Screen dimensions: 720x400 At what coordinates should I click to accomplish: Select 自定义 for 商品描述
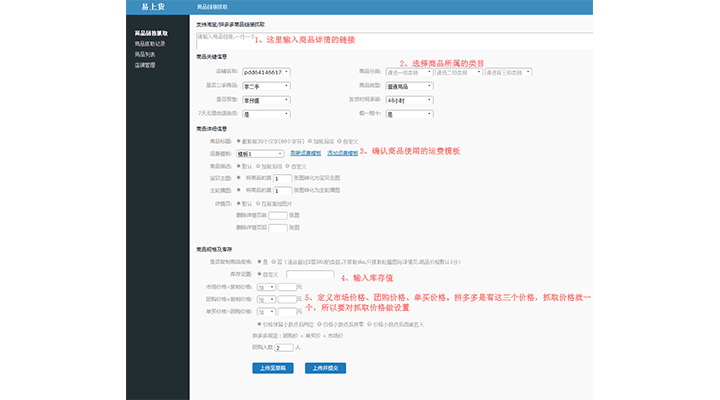[x=287, y=166]
